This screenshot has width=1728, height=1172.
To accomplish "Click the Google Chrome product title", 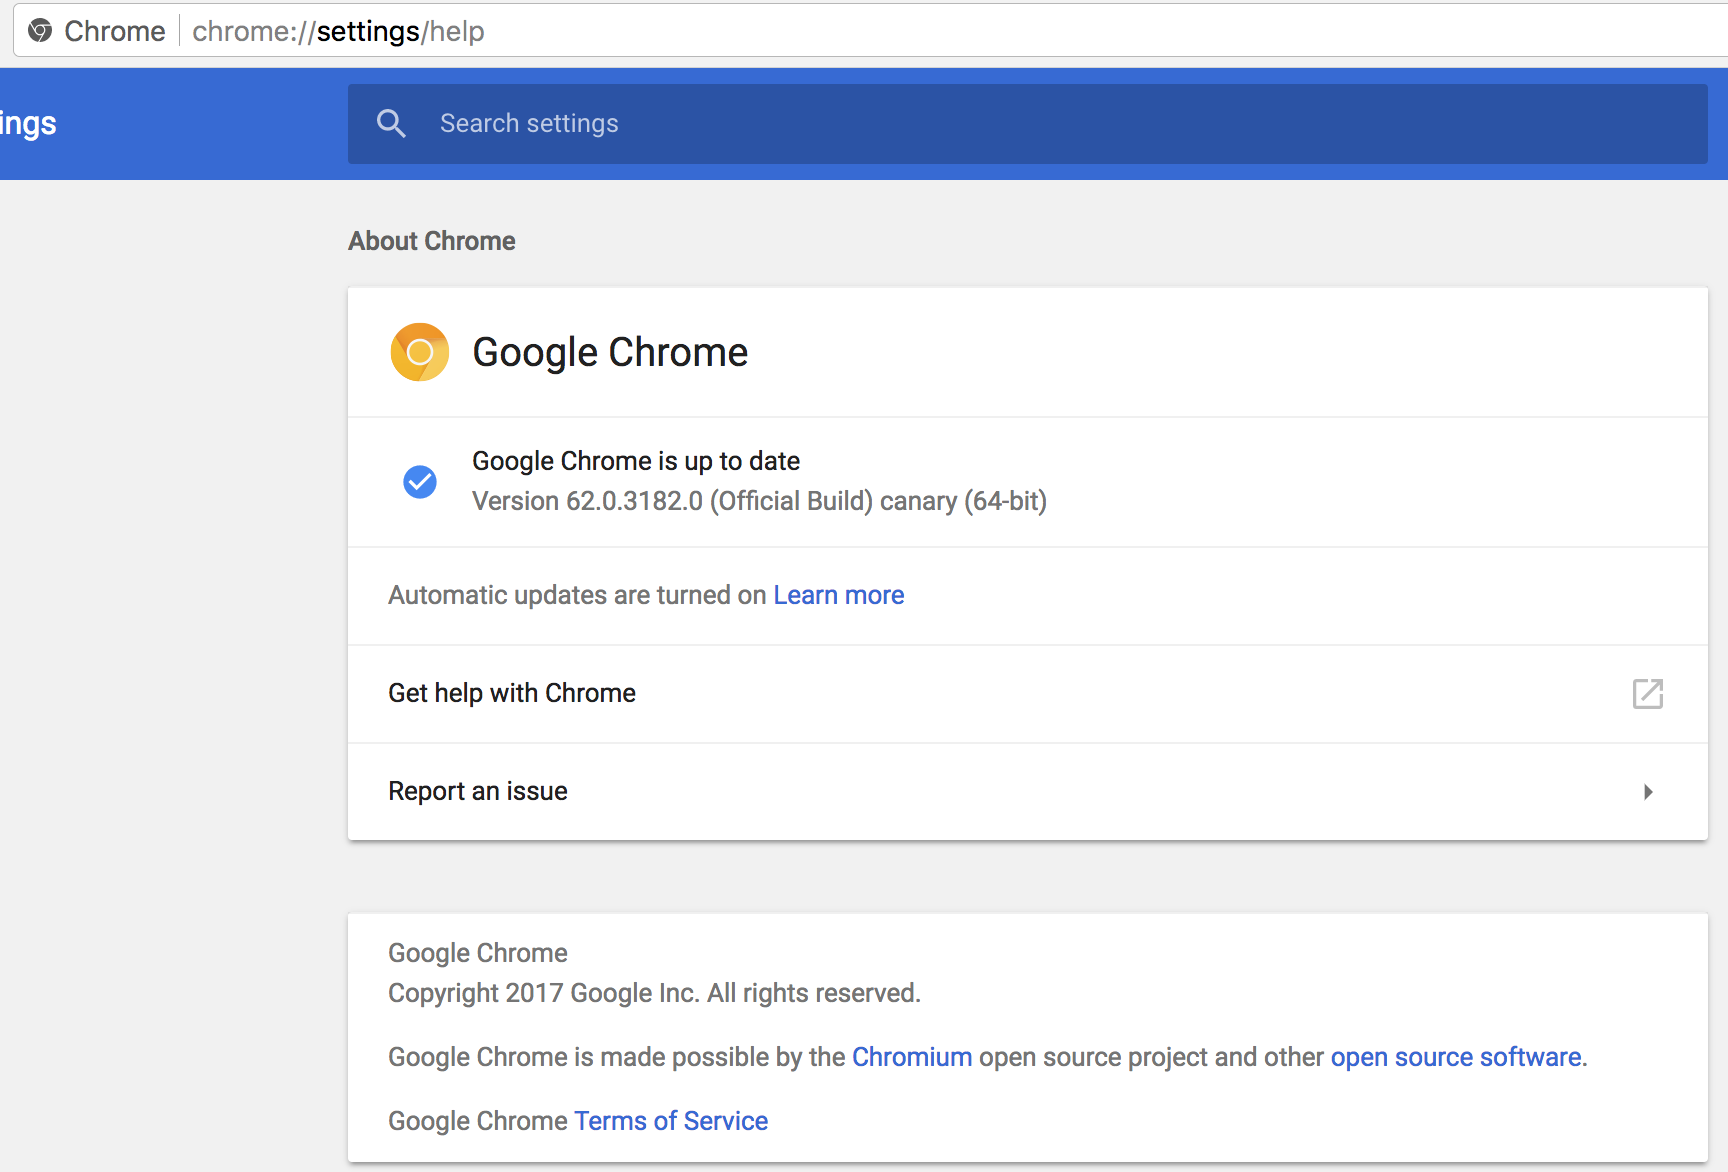I will tap(610, 352).
